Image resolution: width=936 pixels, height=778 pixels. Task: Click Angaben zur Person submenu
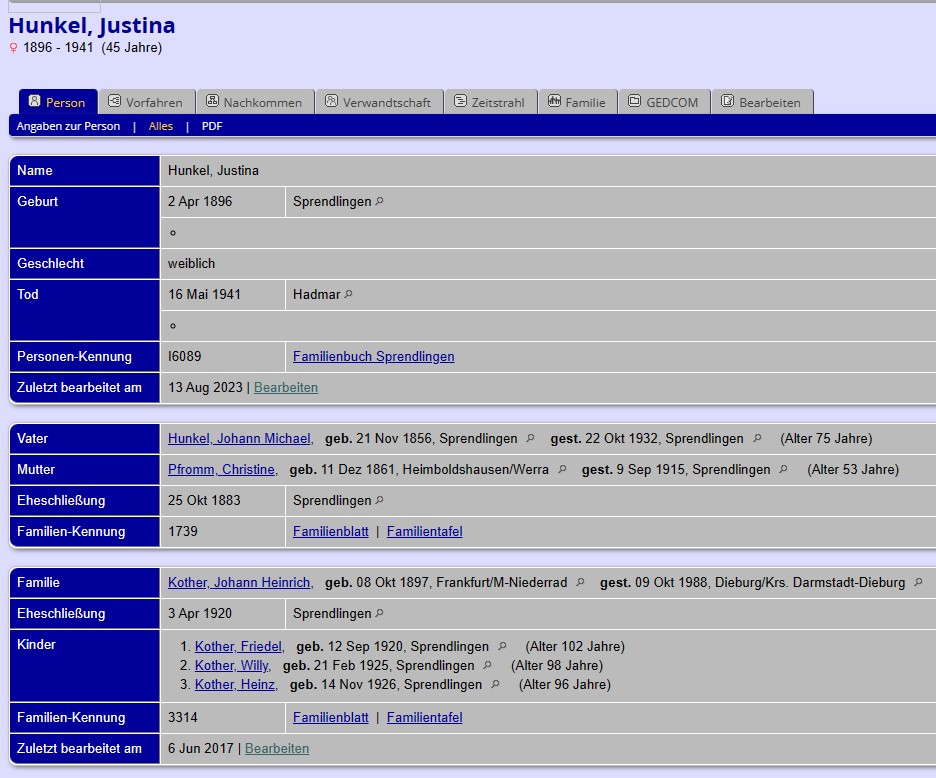(x=68, y=126)
